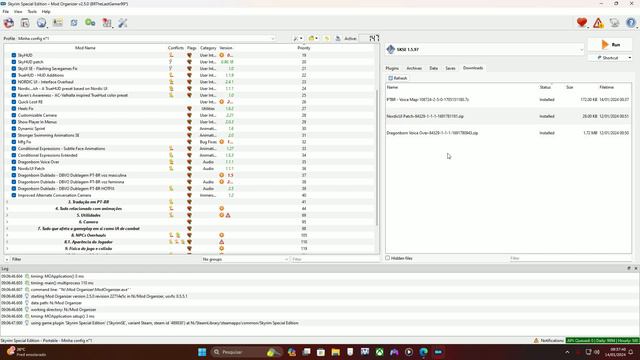The image size is (640, 360).
Task: Sort downloads by the Filetime column header
Action: [607, 87]
